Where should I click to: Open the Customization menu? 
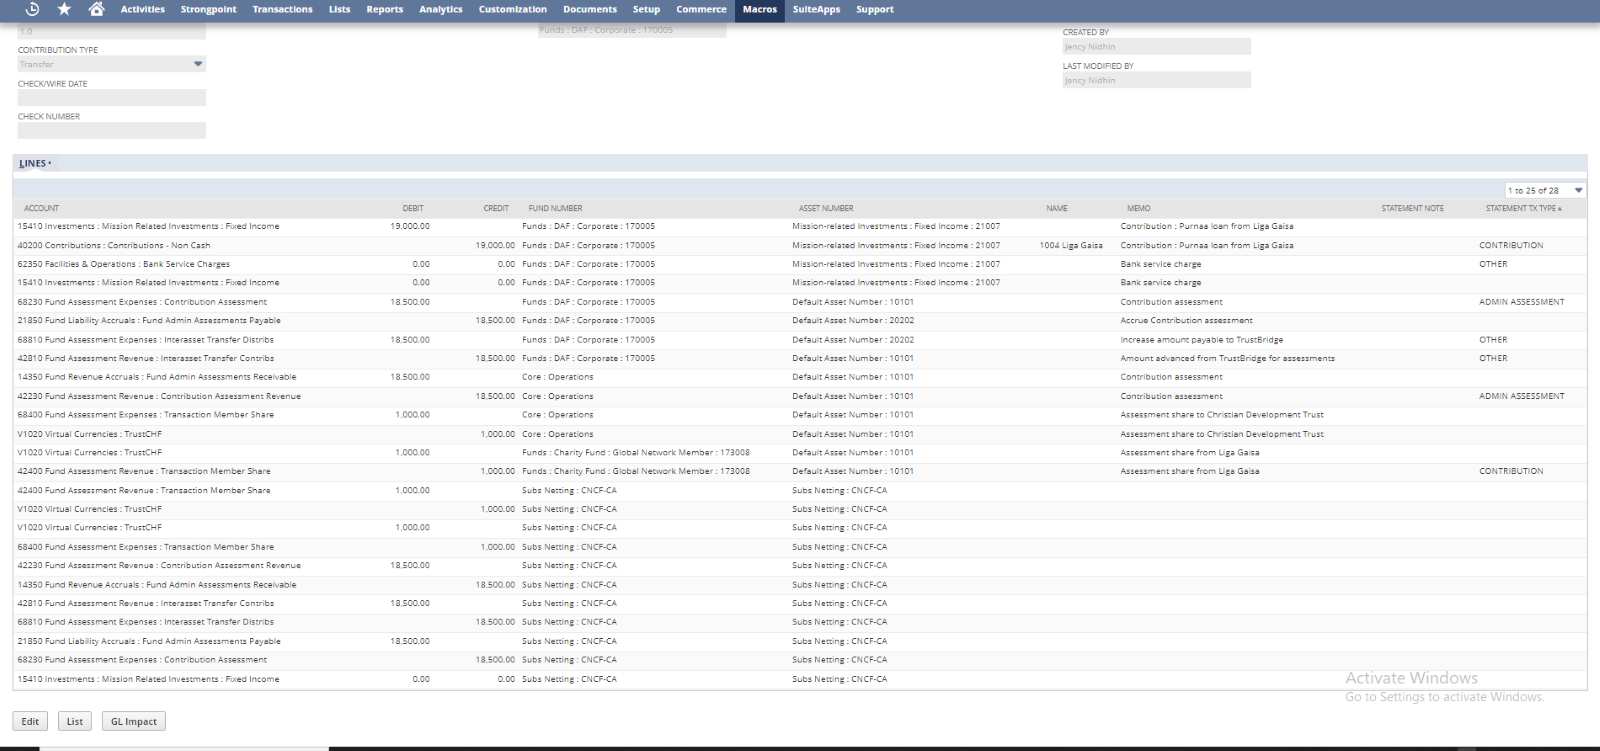tap(512, 10)
